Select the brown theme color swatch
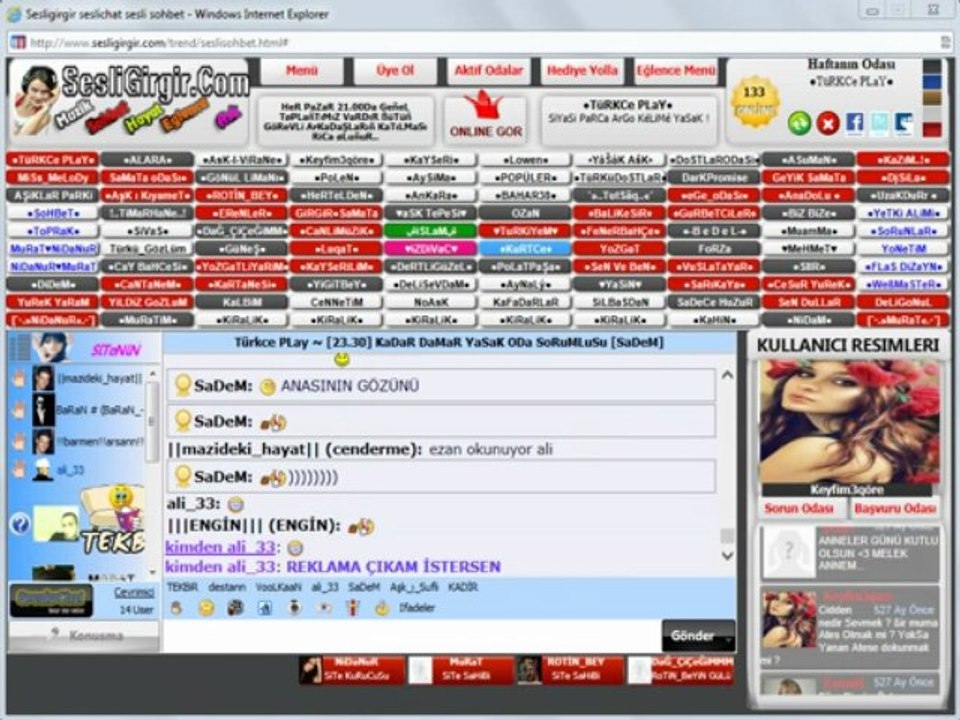Image resolution: width=960 pixels, height=720 pixels. (932, 98)
